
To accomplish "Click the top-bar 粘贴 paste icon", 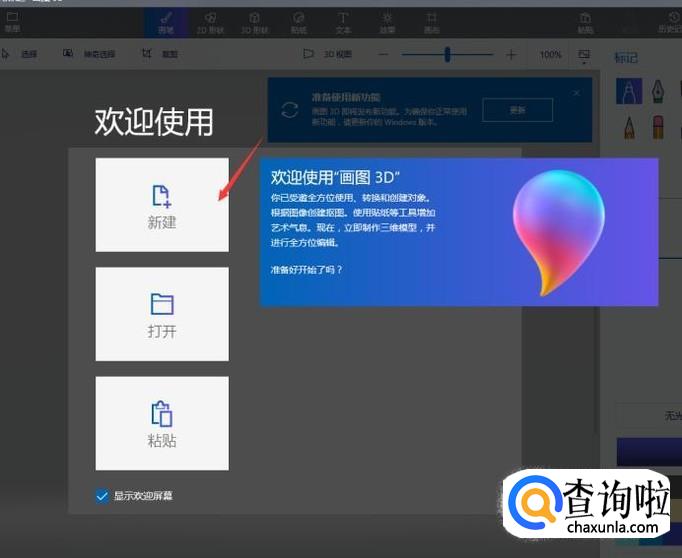I will click(585, 23).
